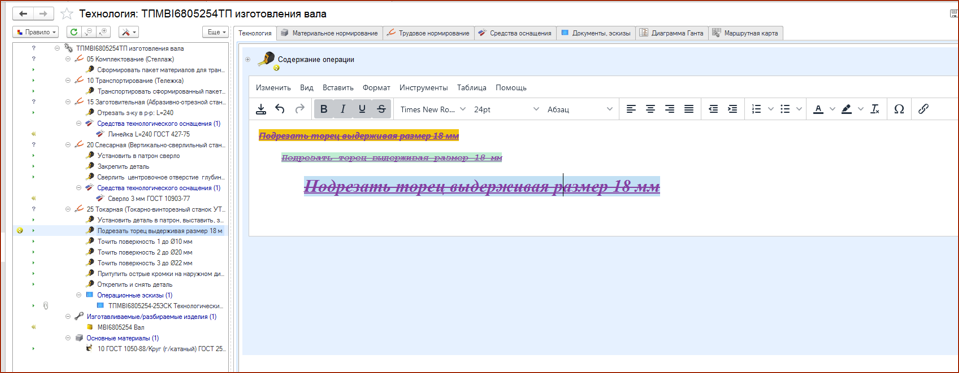Insert special character omega icon

click(x=899, y=109)
